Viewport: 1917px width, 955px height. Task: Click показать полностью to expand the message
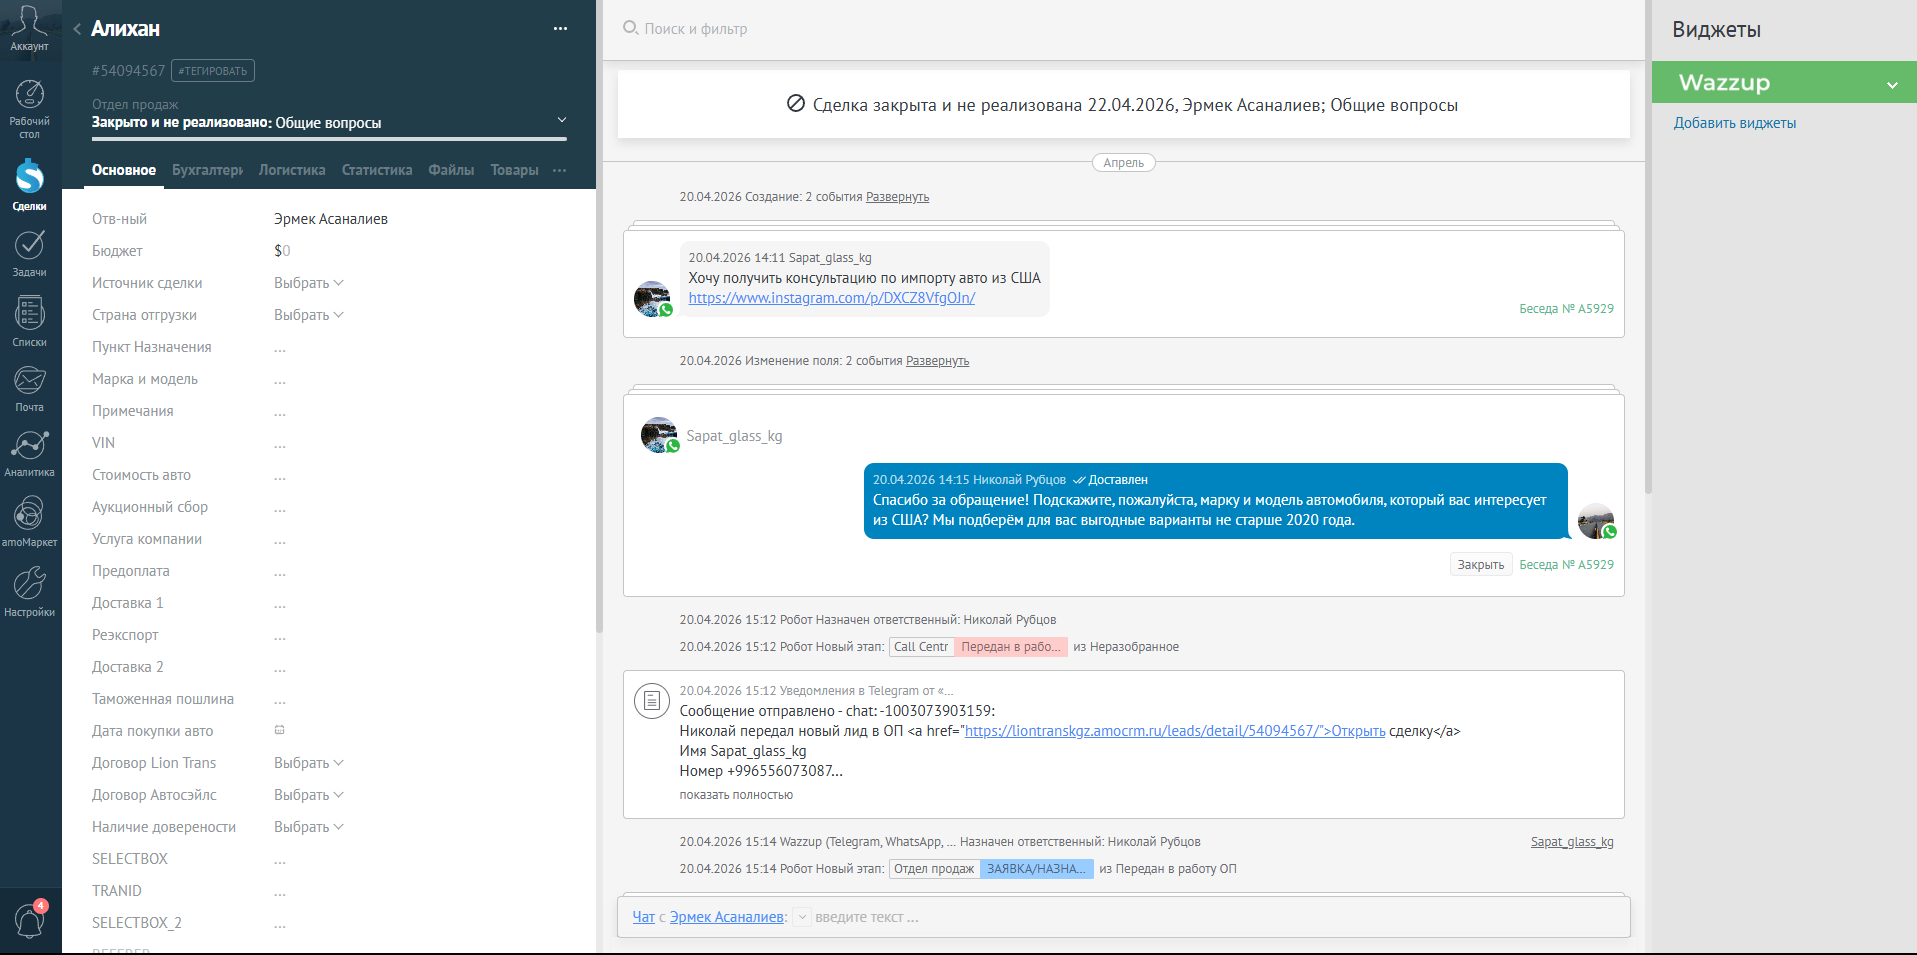tap(736, 795)
